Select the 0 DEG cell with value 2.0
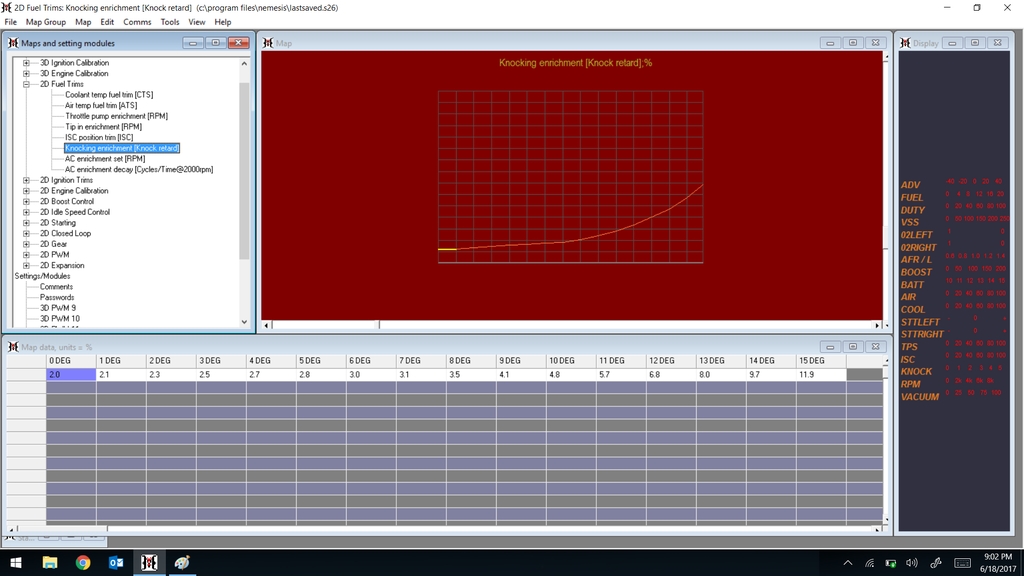 click(x=70, y=374)
